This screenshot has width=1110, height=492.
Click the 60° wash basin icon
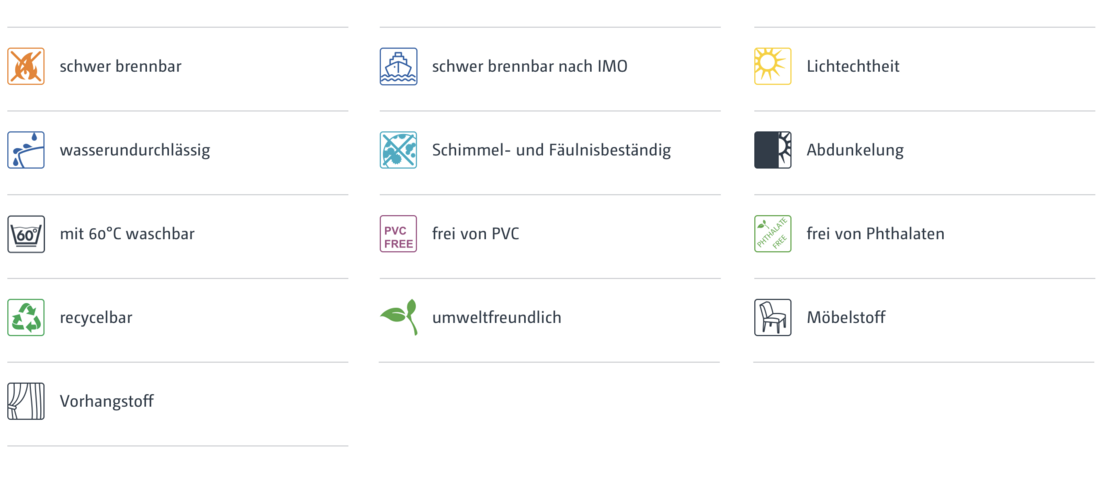(26, 234)
